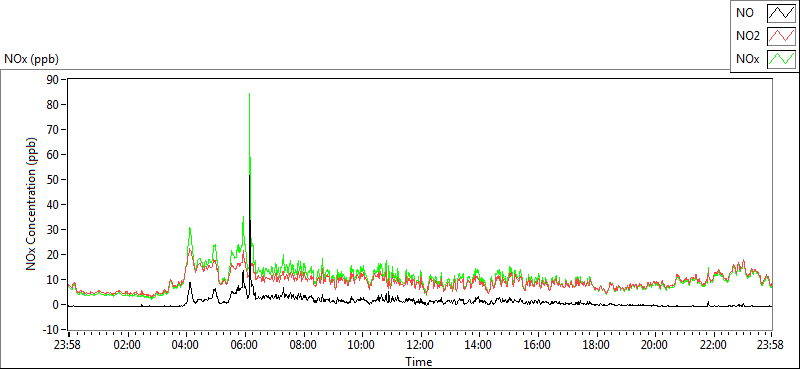Click the 18:00 time tick label

[x=596, y=344]
